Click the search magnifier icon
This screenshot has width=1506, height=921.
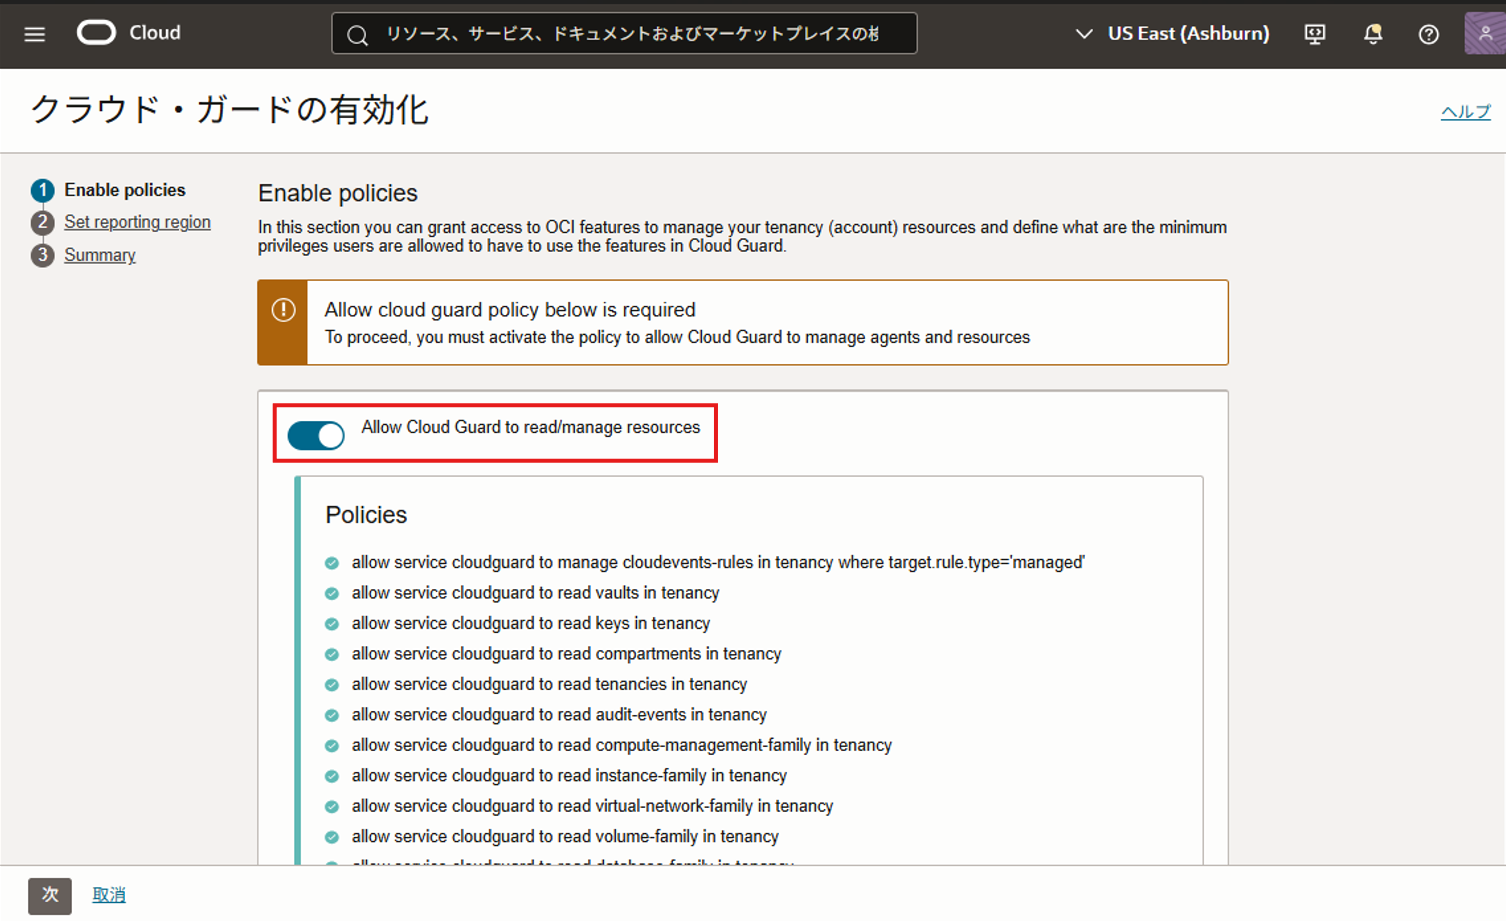[357, 35]
